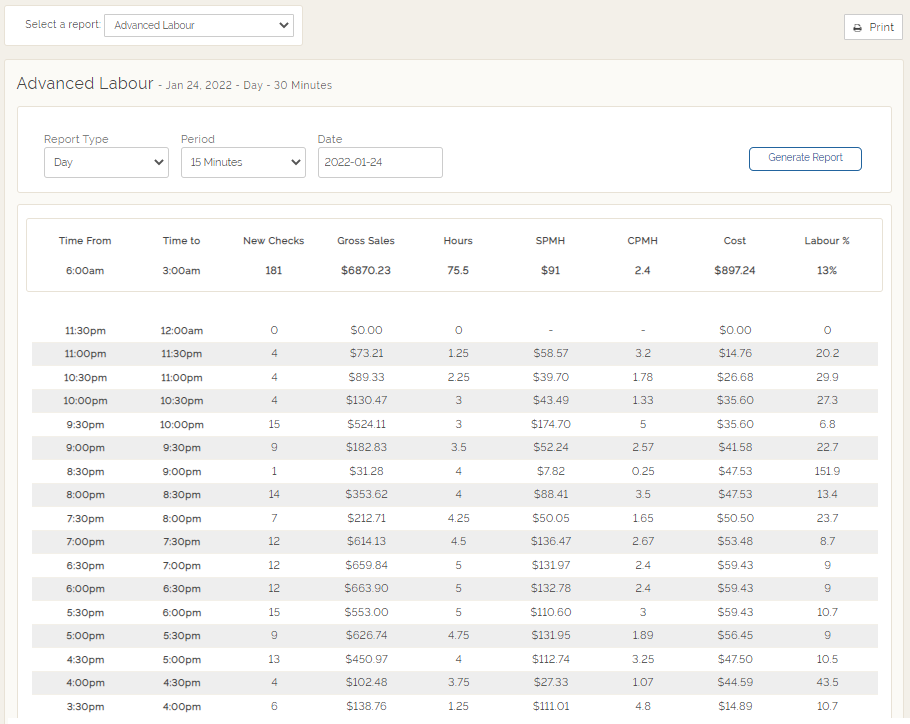910x724 pixels.
Task: Click new checks count for 4:00pm row
Action: 274,683
